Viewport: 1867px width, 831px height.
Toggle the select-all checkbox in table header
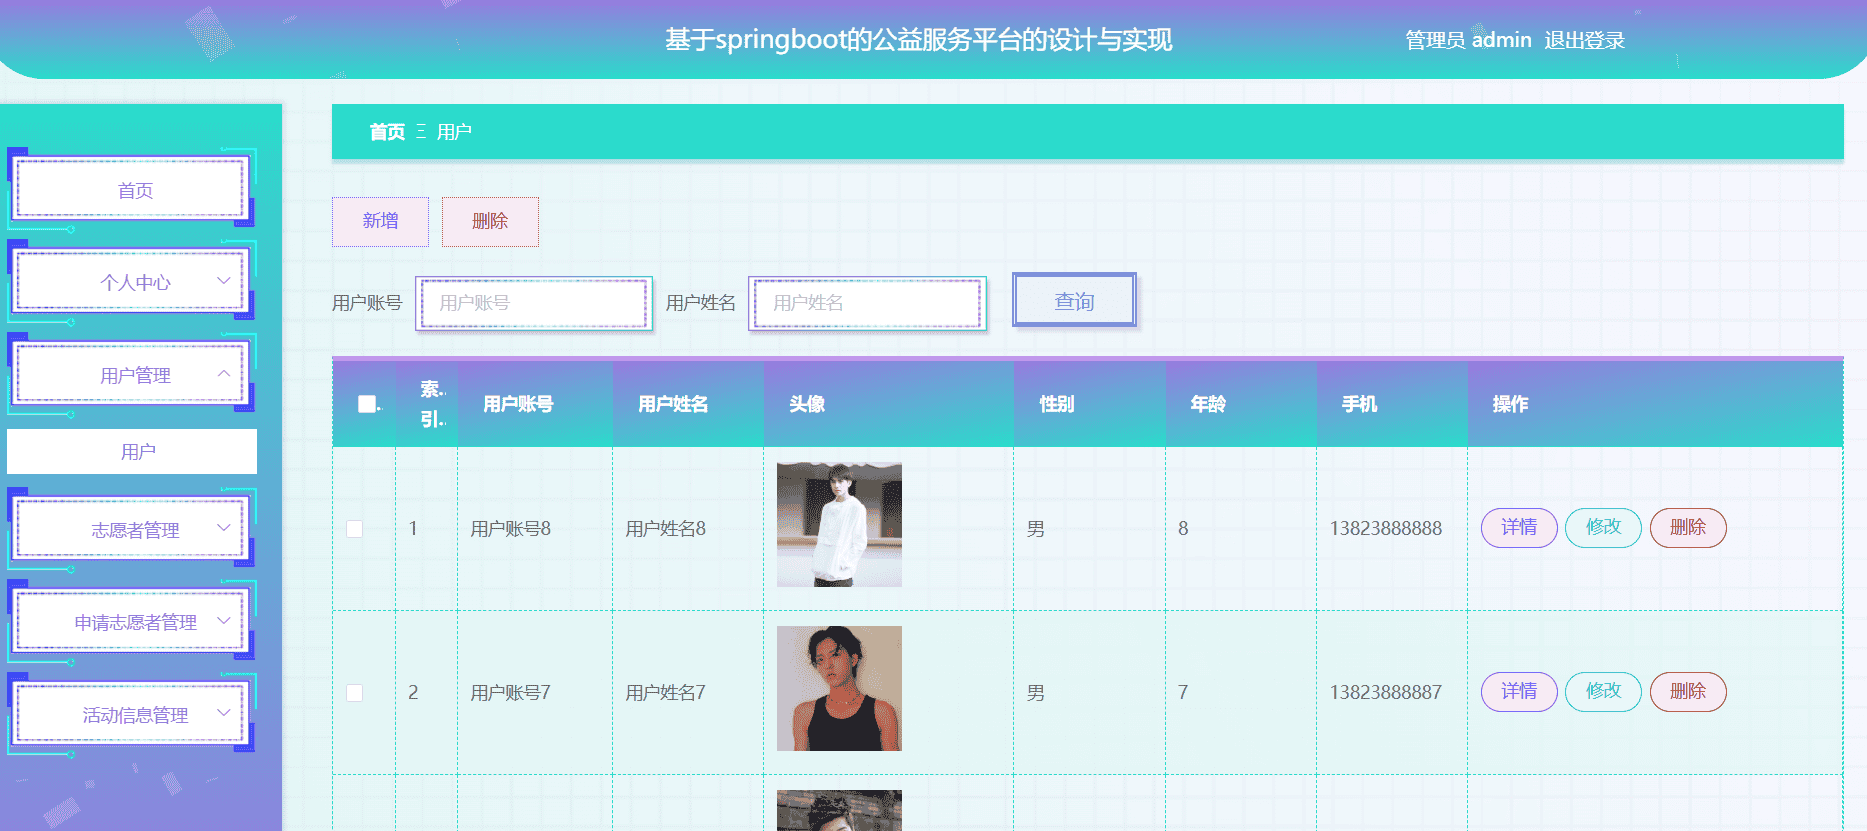click(x=367, y=404)
